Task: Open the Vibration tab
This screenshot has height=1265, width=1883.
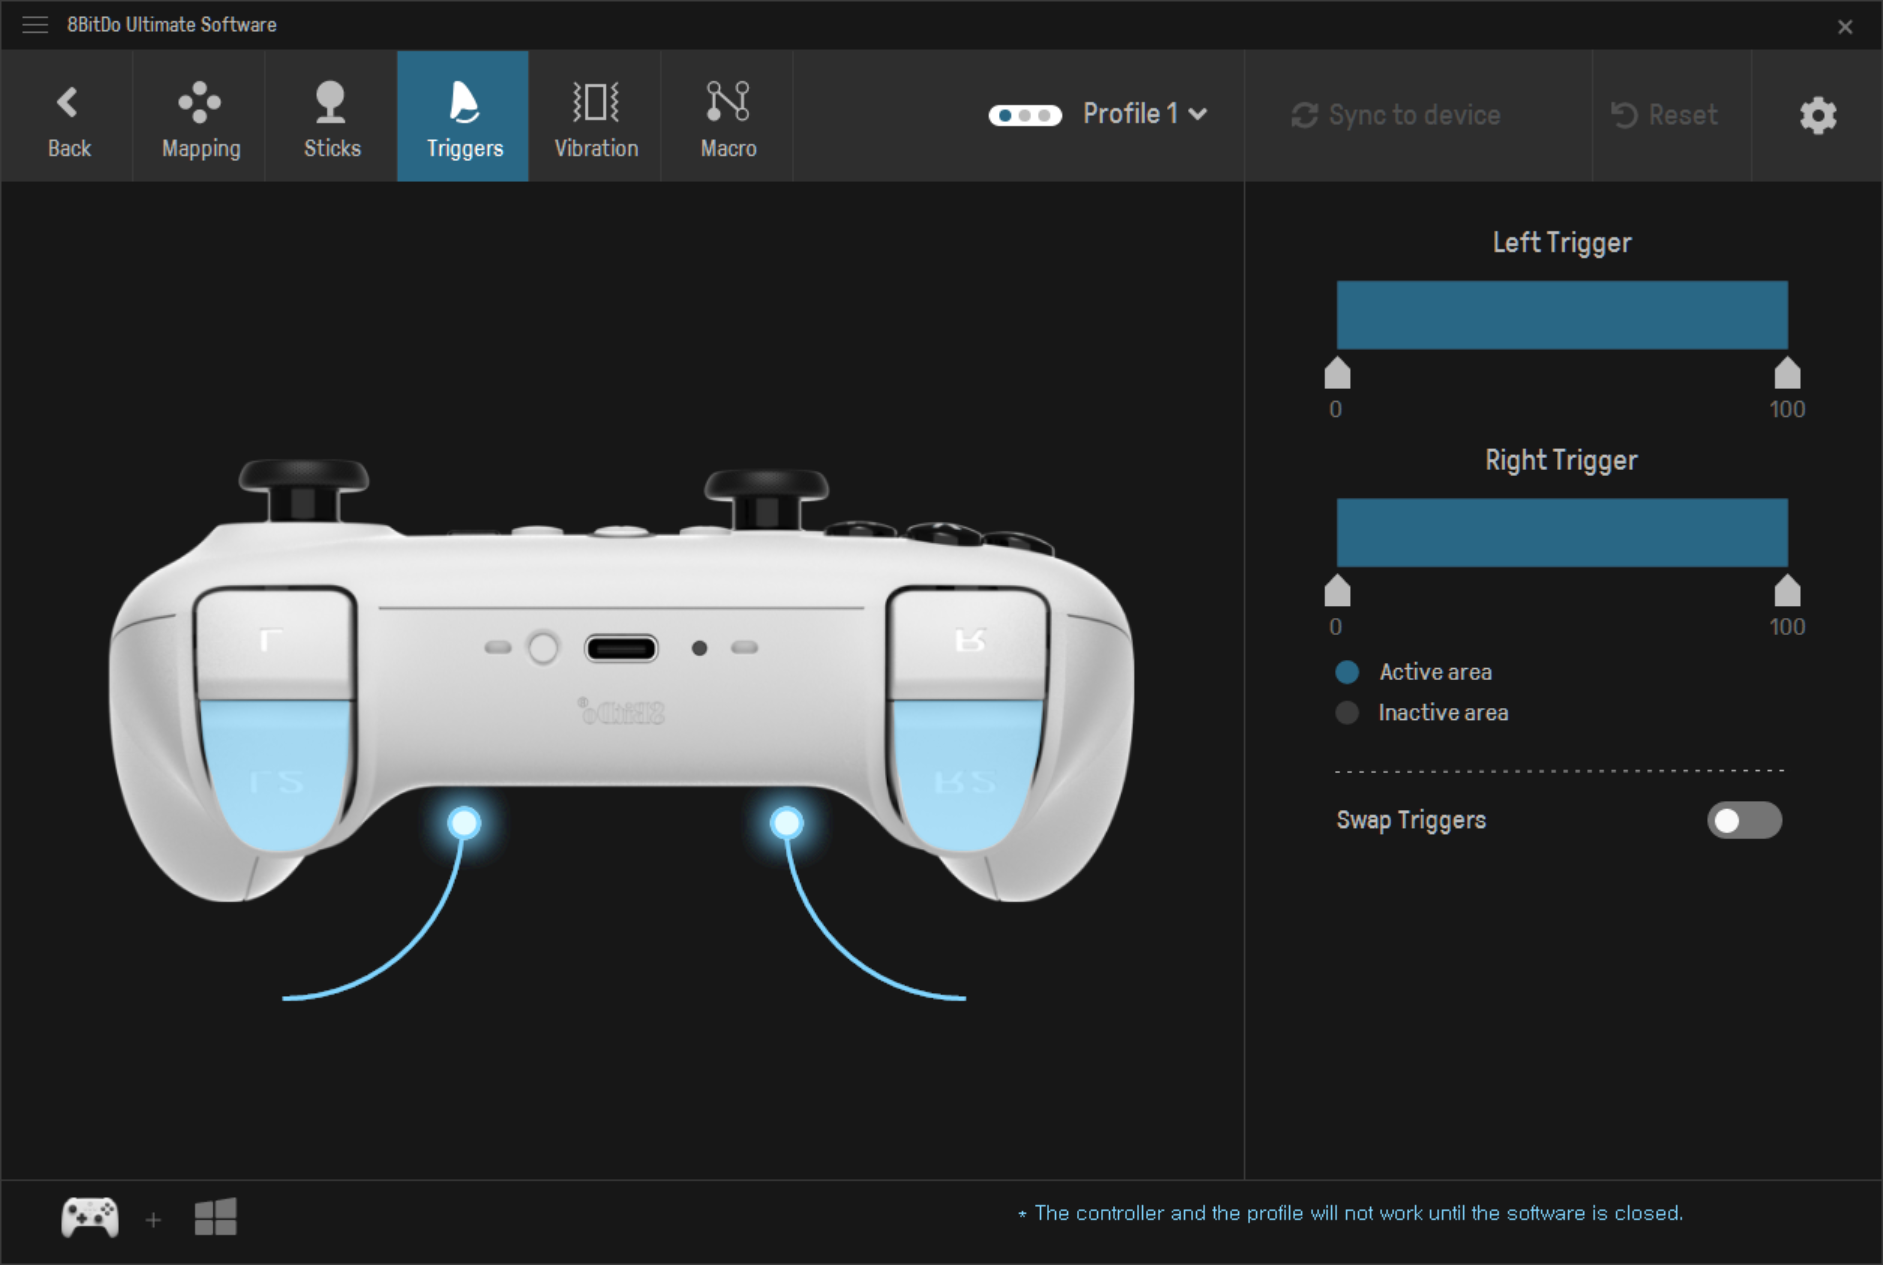Action: click(x=596, y=116)
